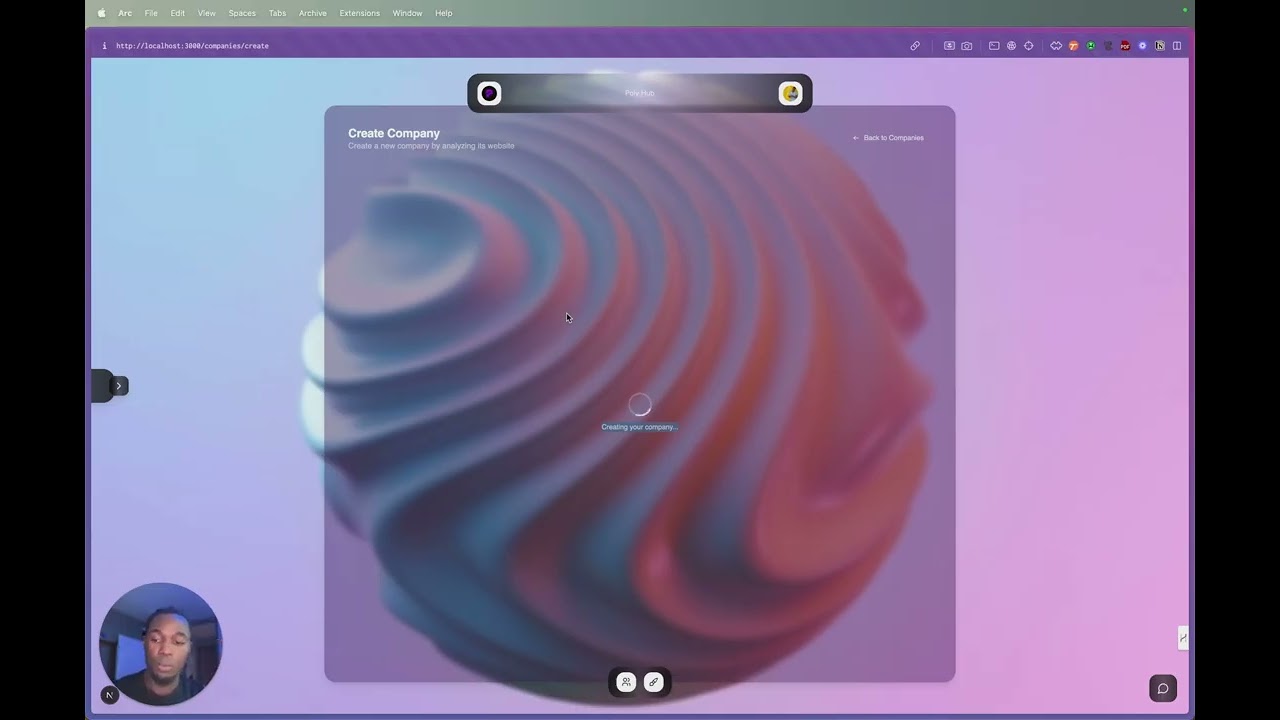Screen dimensions: 1280x720
Task: Click the dark purple logo in Poly Hub bar
Action: click(489, 93)
